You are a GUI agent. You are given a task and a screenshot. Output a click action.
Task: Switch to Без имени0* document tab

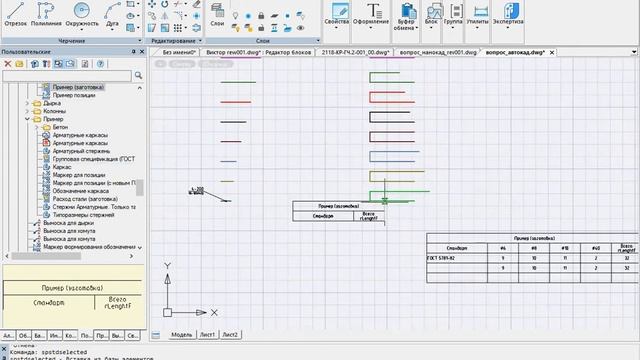[x=179, y=52]
